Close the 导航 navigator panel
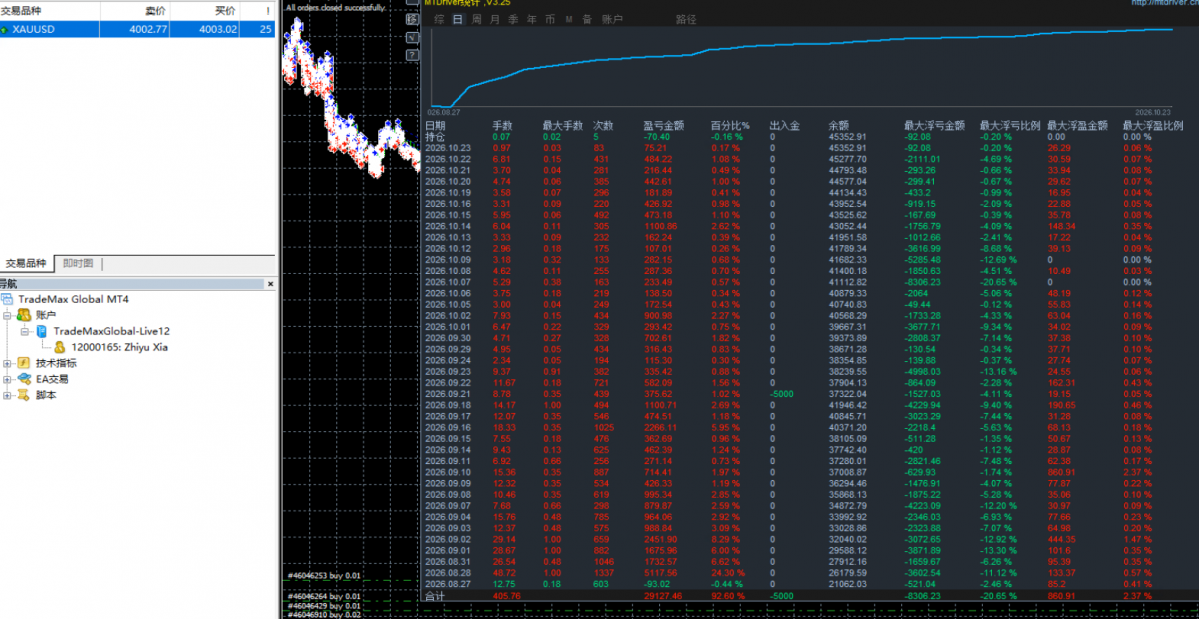 click(x=270, y=284)
